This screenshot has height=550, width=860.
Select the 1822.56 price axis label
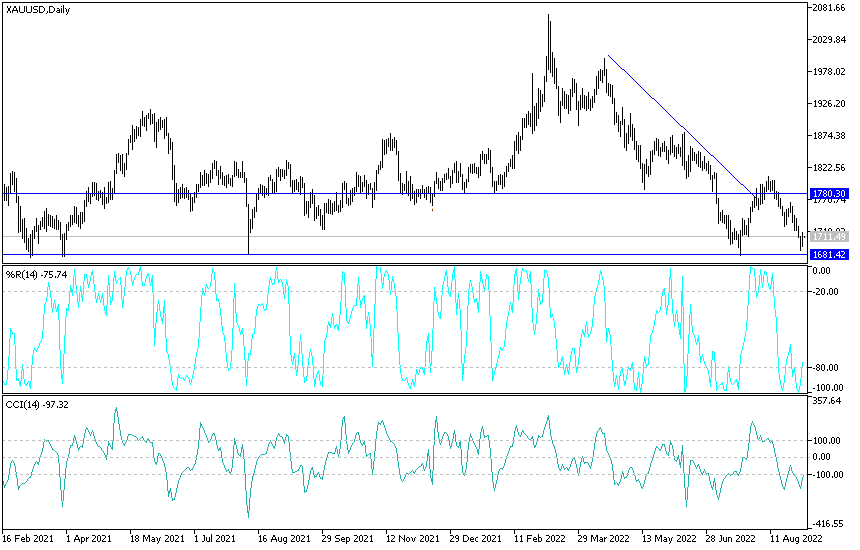point(829,167)
